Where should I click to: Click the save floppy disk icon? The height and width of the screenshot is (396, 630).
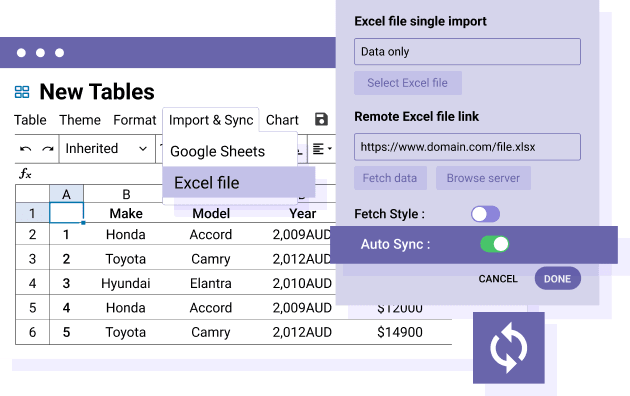321,119
